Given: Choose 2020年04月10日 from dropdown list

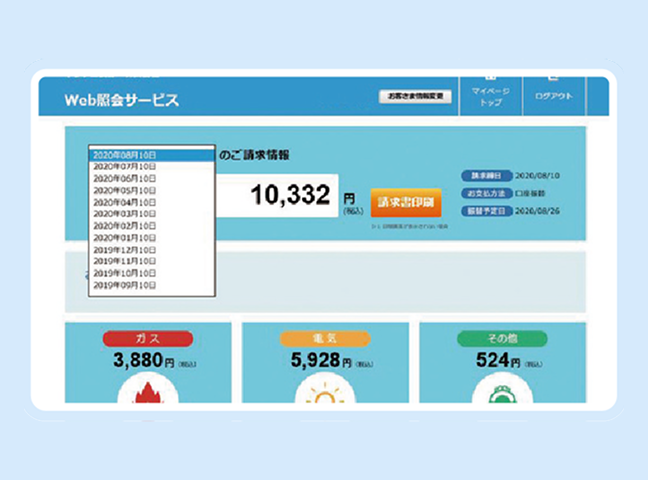Looking at the screenshot, I should (152, 203).
